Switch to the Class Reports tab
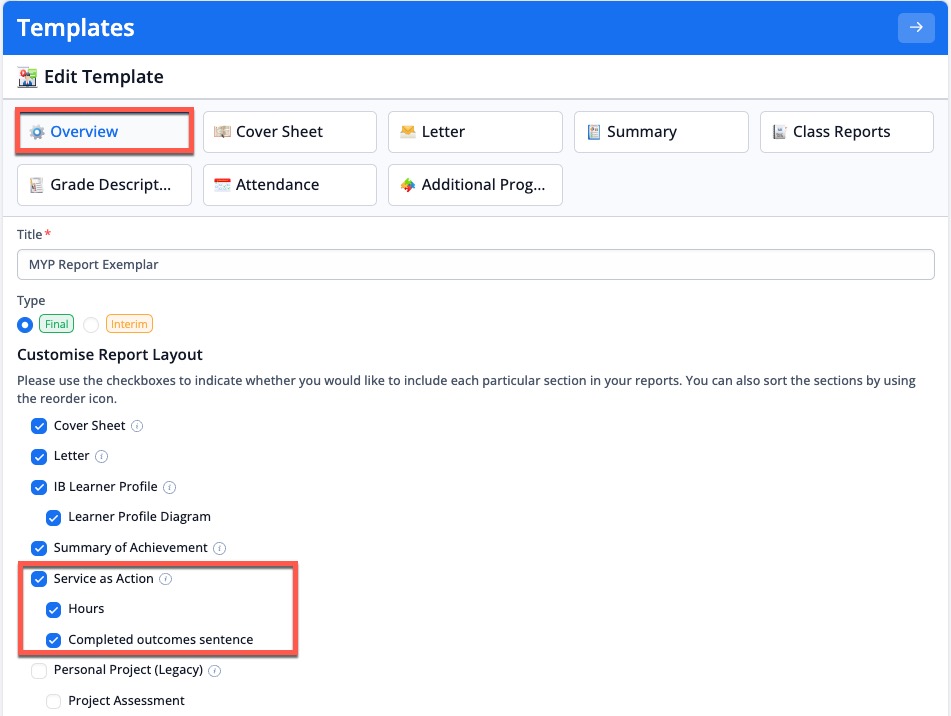This screenshot has width=951, height=716. pyautogui.click(x=846, y=132)
